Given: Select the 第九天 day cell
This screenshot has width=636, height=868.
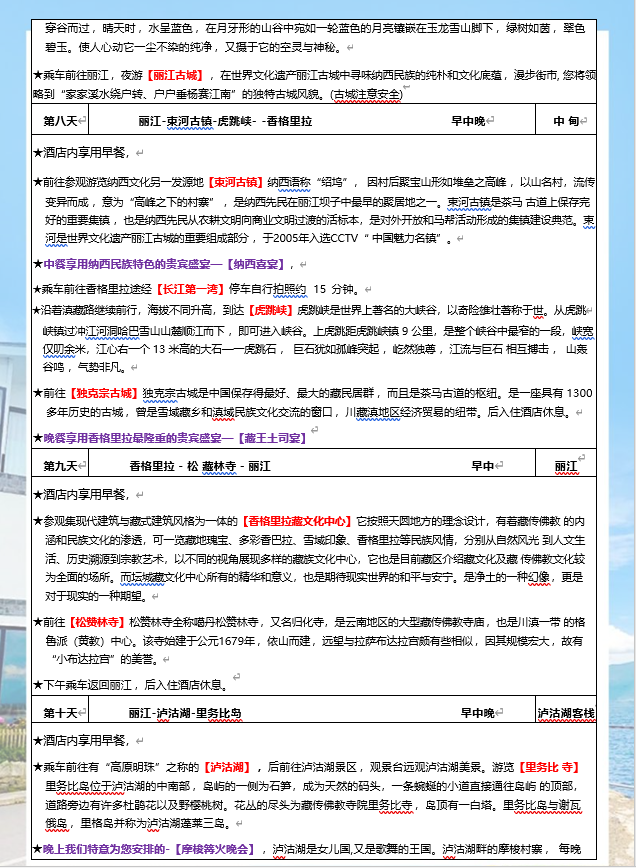Looking at the screenshot, I should 60,463.
